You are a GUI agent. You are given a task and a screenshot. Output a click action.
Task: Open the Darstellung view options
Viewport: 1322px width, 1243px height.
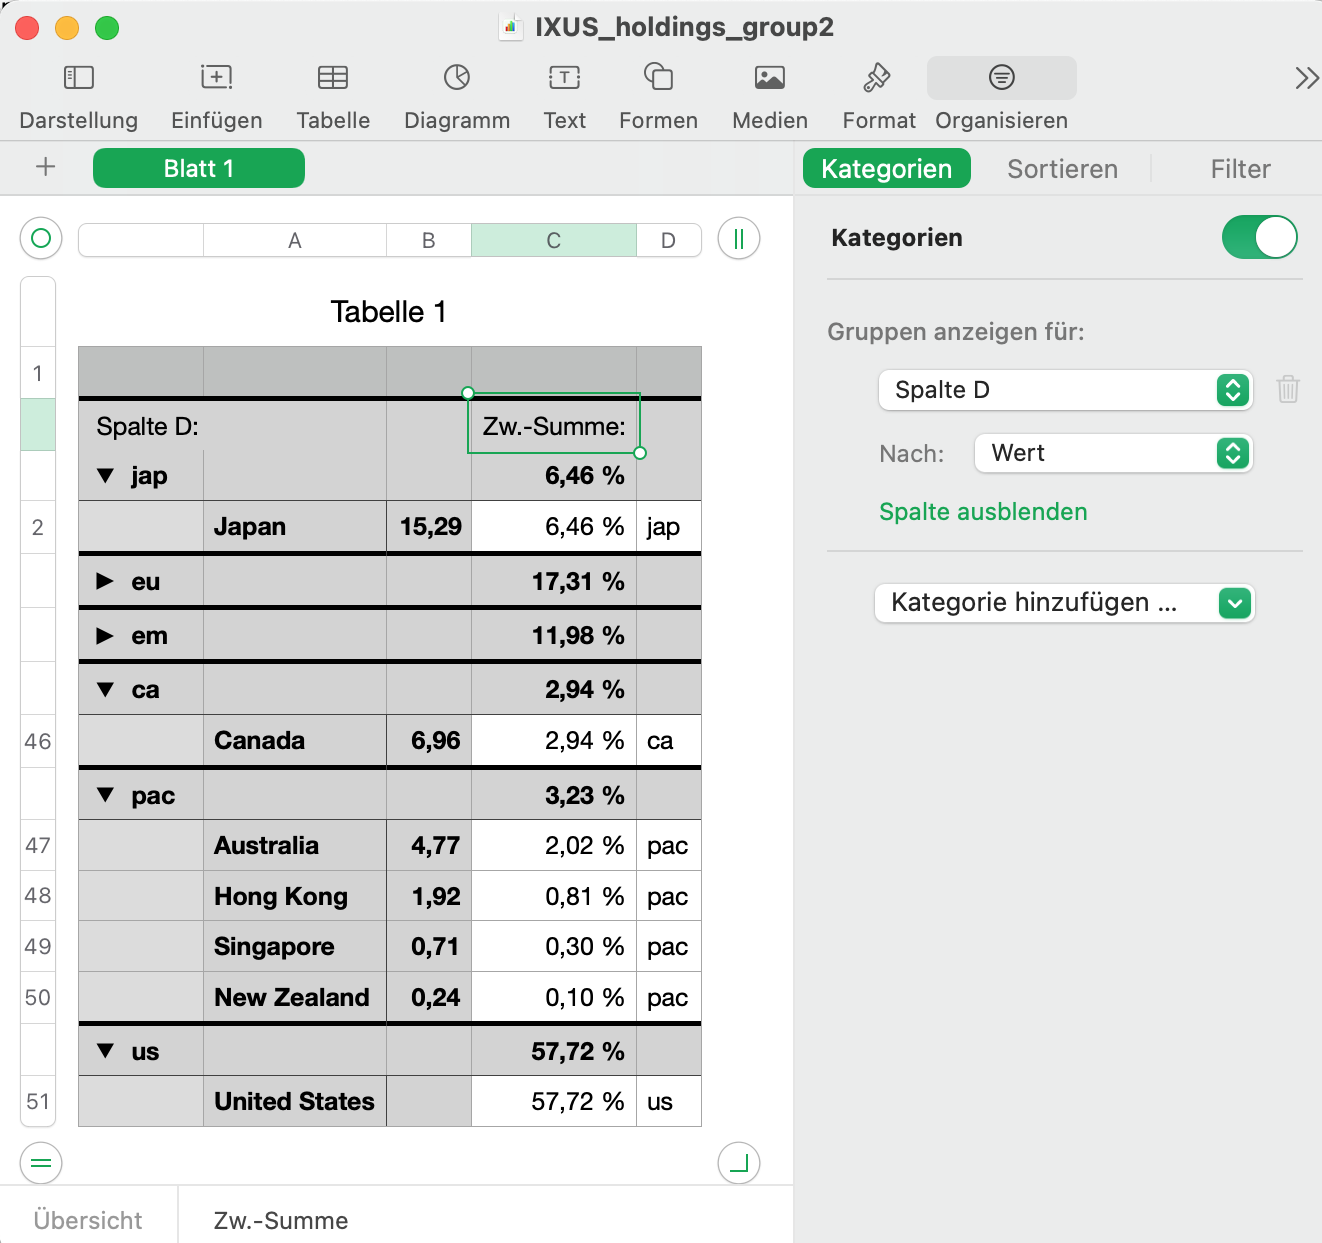(x=78, y=78)
